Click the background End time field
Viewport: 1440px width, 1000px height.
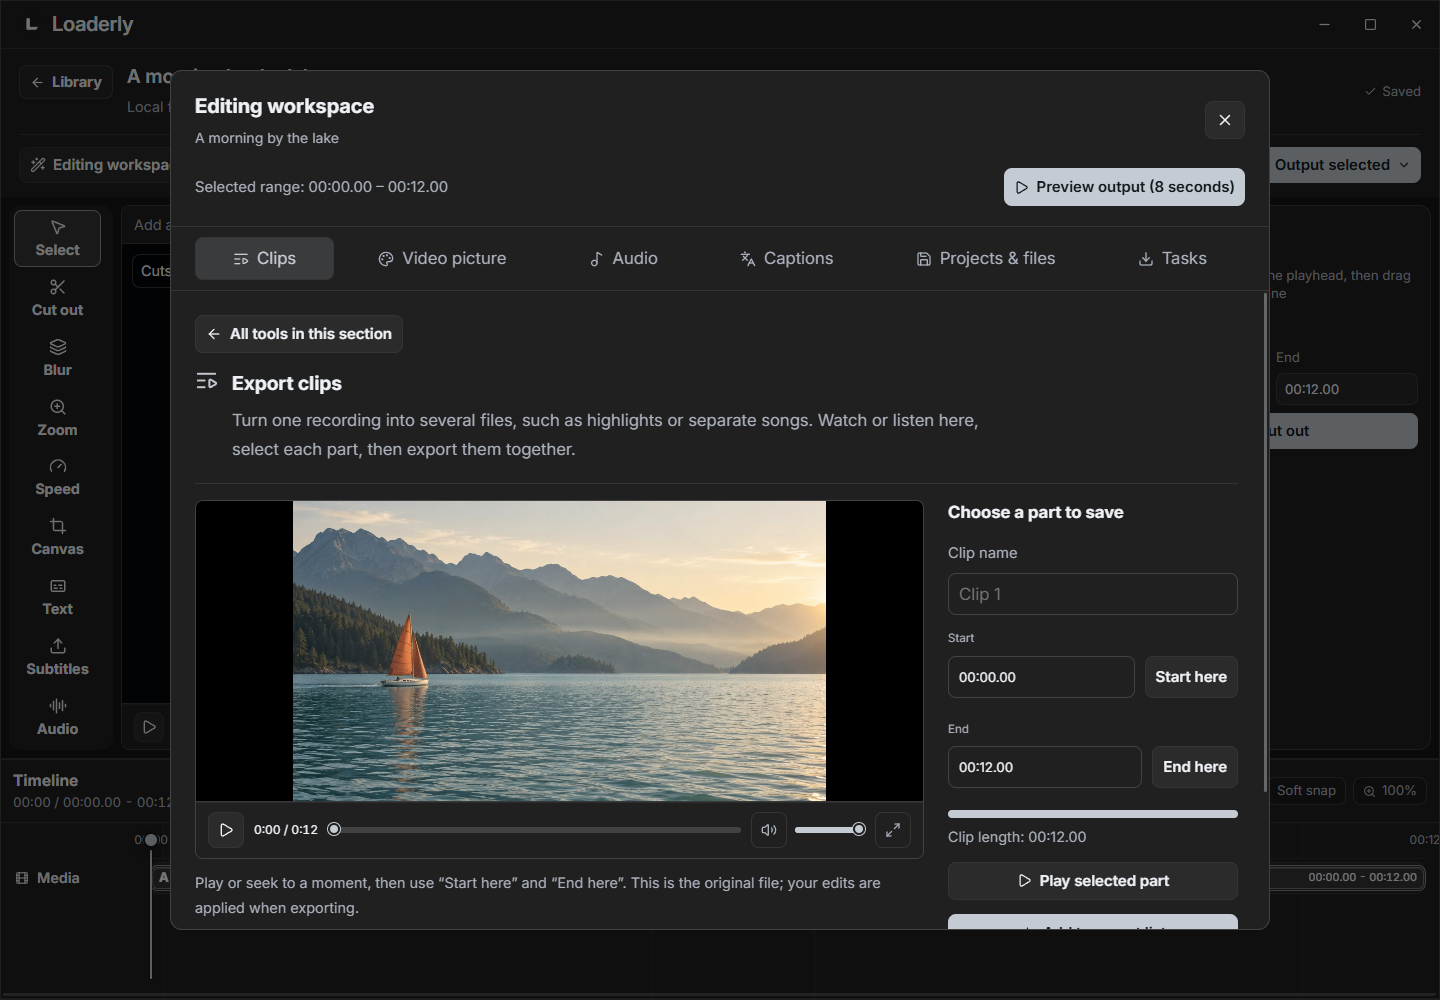[1347, 389]
